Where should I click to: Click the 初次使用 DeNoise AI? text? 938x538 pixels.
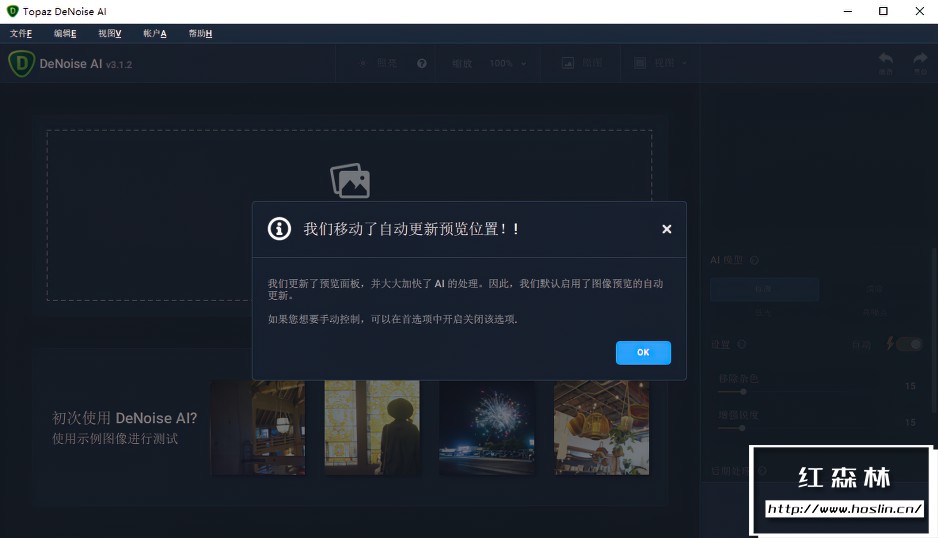[124, 418]
